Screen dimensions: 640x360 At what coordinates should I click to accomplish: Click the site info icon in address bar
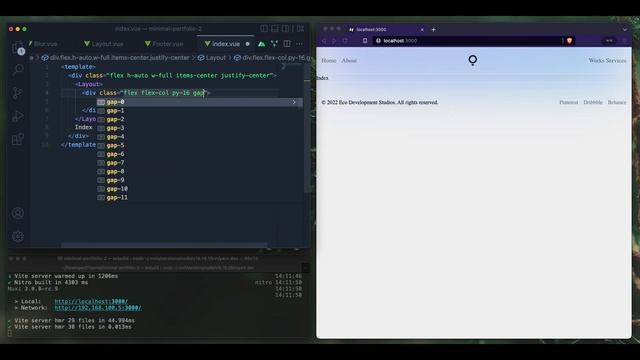[x=378, y=41]
